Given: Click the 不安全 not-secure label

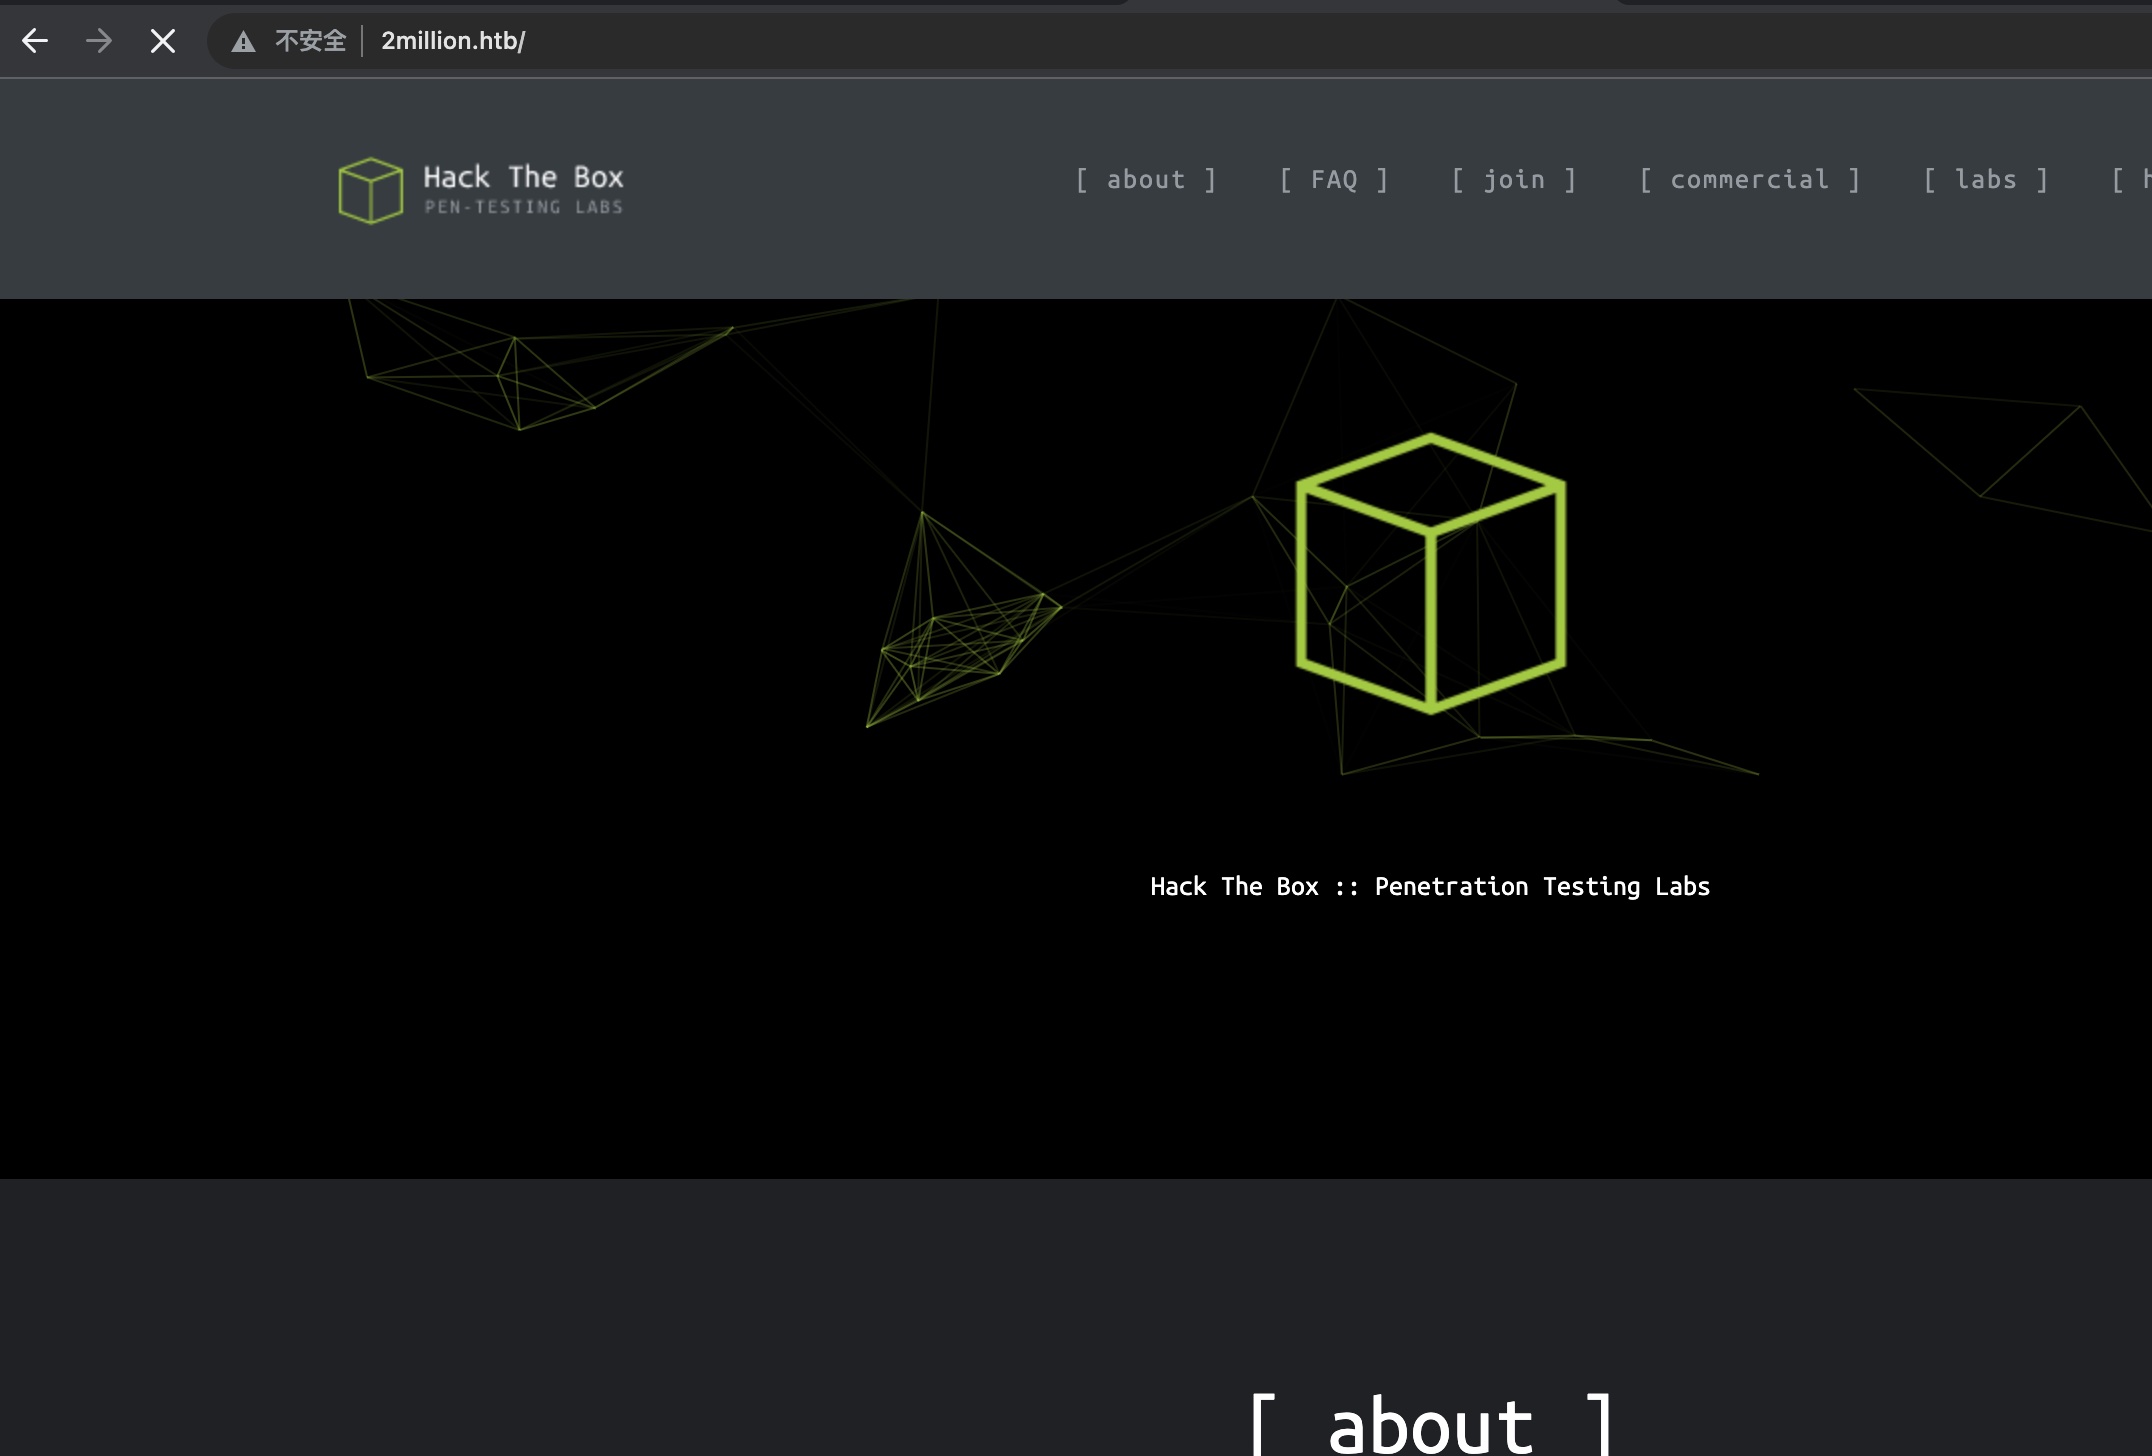Looking at the screenshot, I should (x=310, y=41).
